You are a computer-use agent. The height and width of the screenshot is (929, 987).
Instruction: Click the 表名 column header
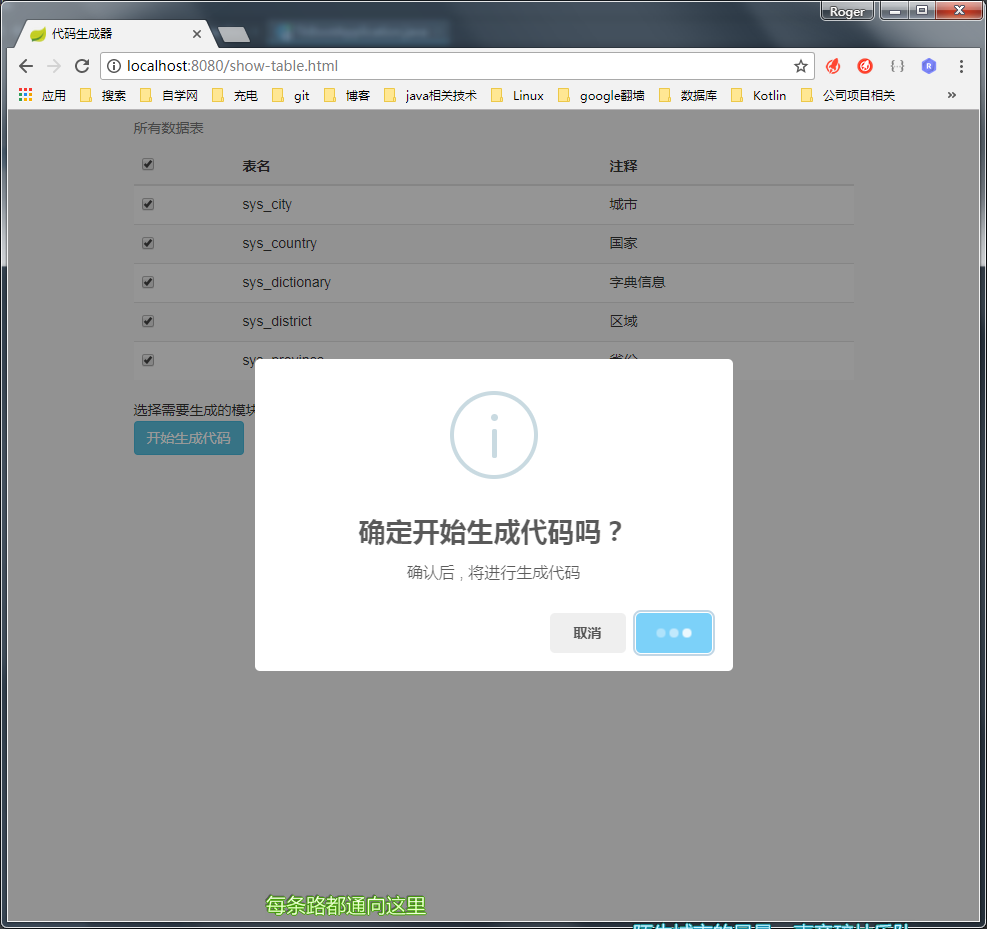256,166
